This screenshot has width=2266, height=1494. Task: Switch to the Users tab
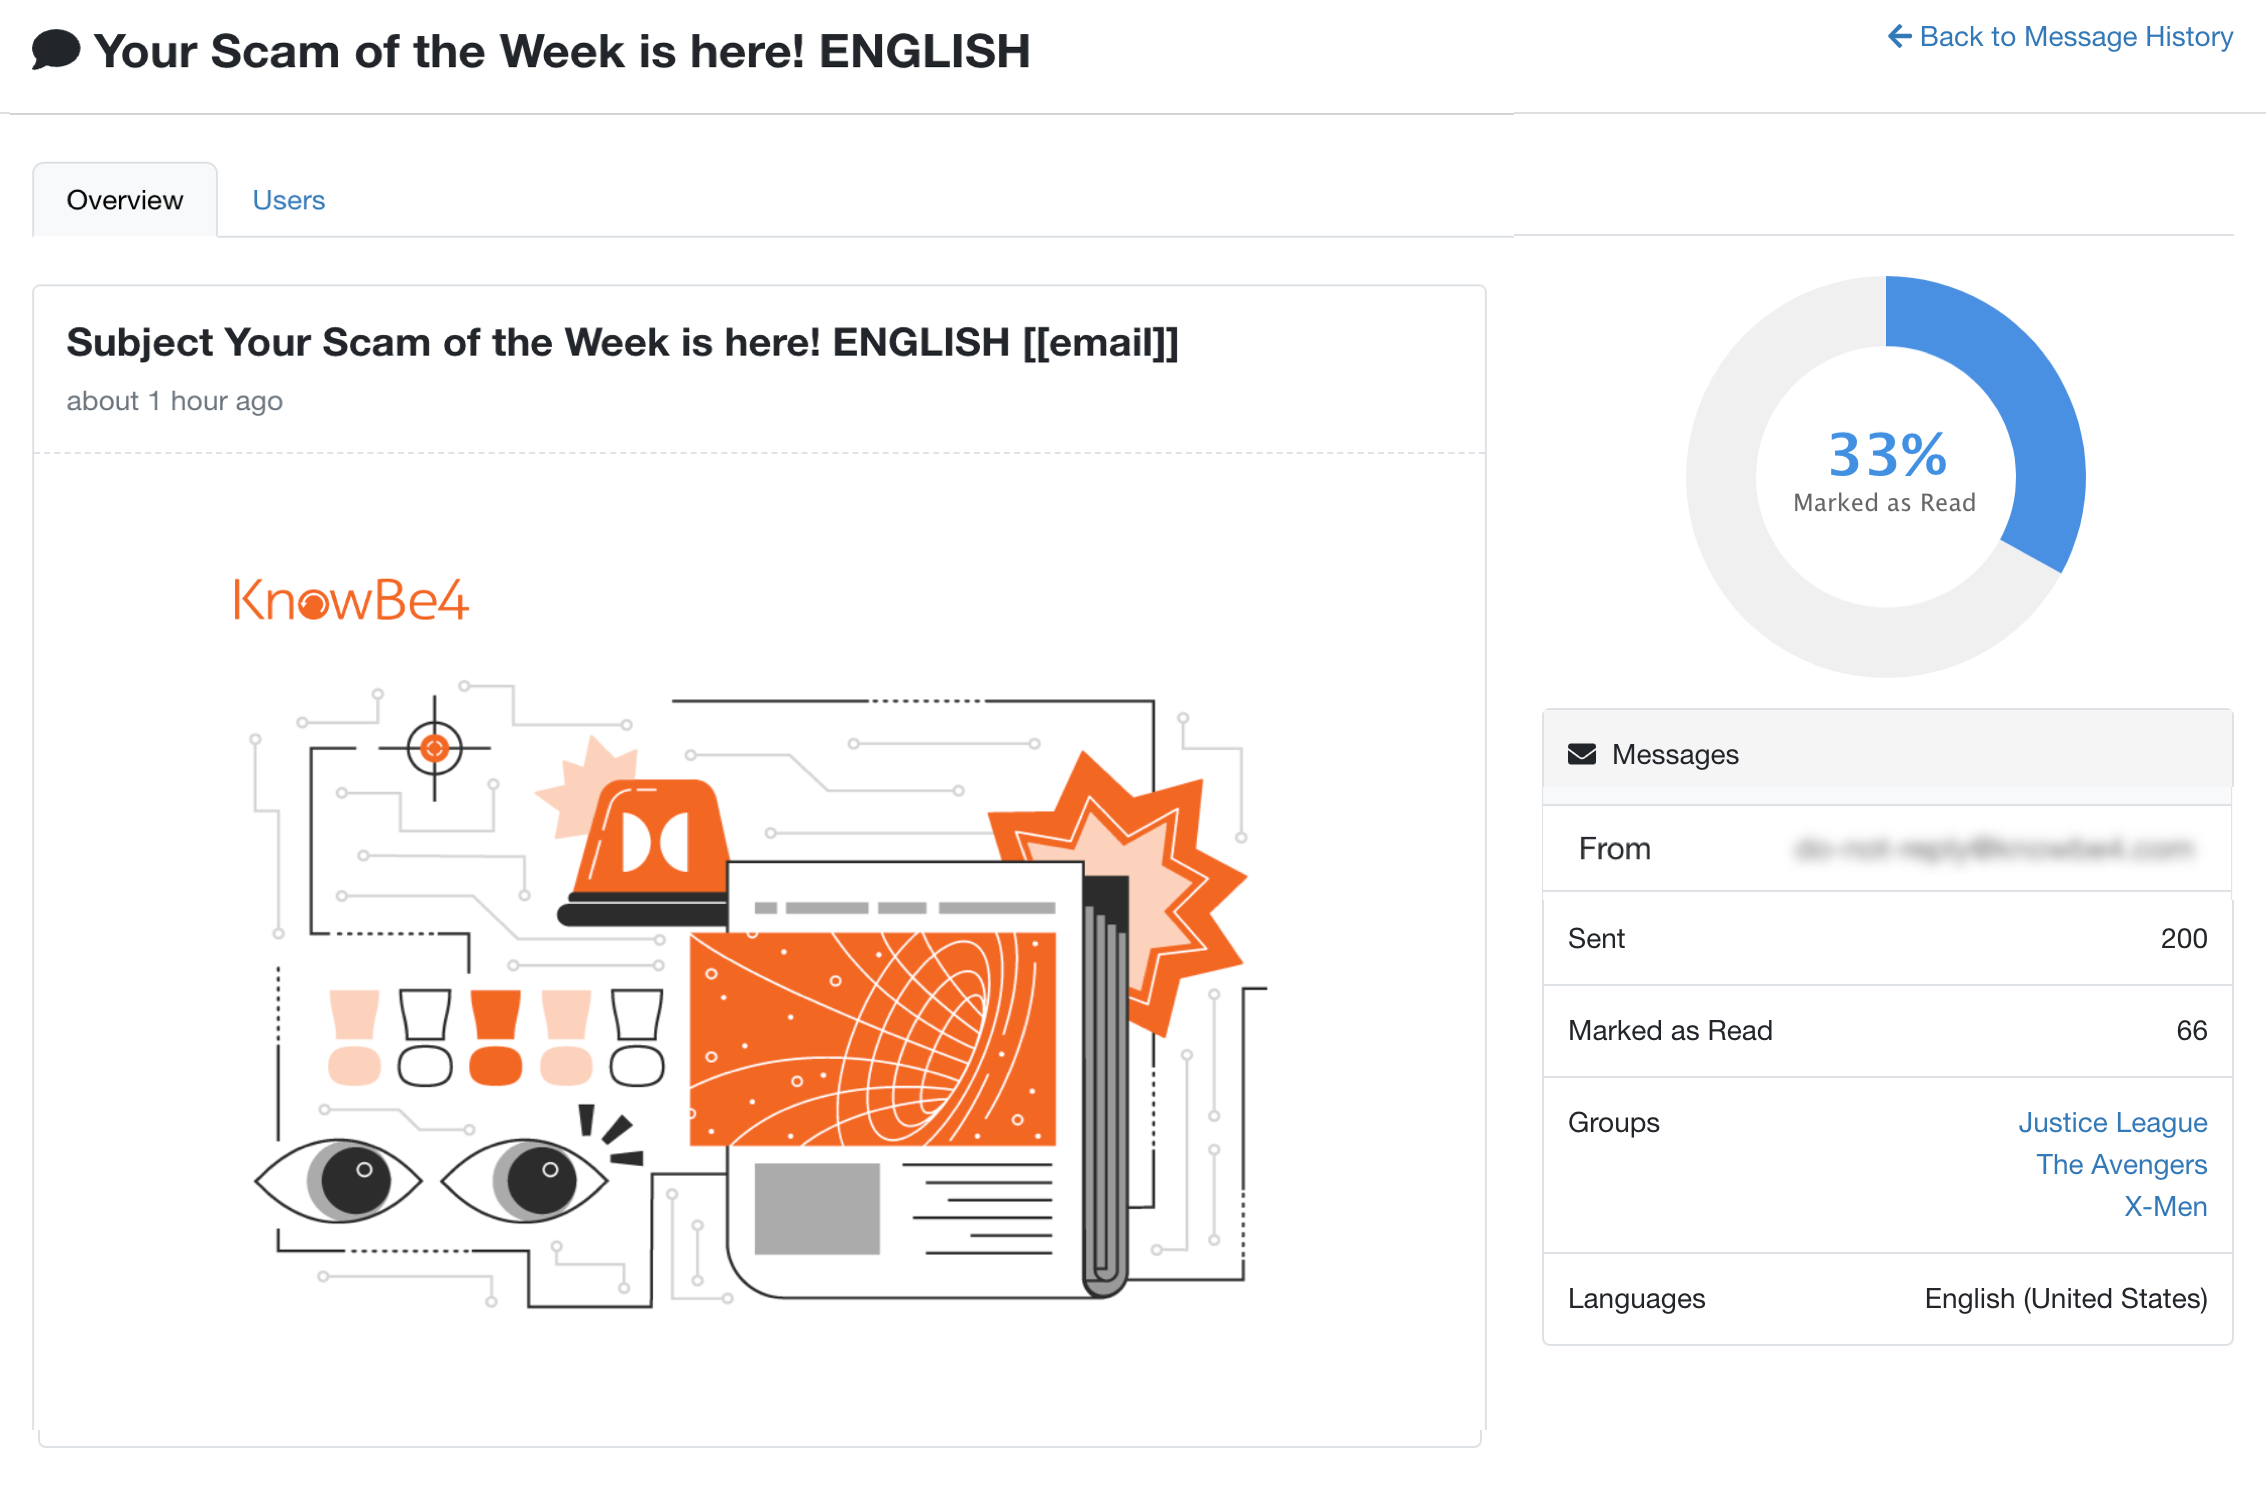point(289,200)
